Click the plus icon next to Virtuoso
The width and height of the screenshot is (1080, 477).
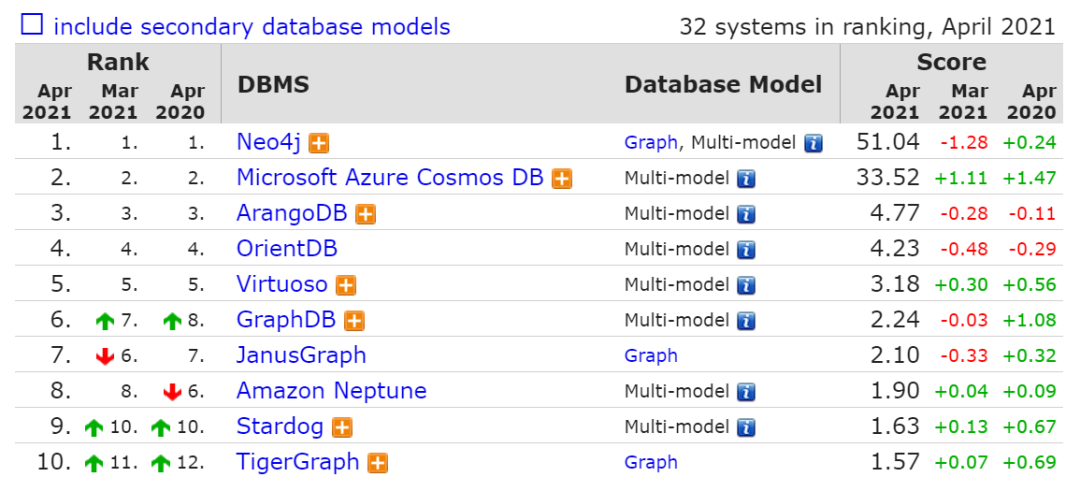(346, 285)
